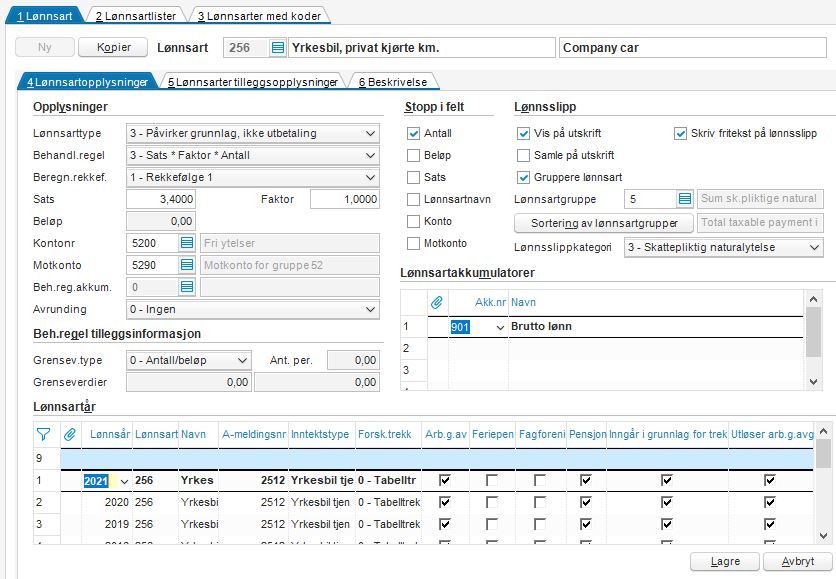Open lookup list next to Lønnsart 256

[278, 47]
